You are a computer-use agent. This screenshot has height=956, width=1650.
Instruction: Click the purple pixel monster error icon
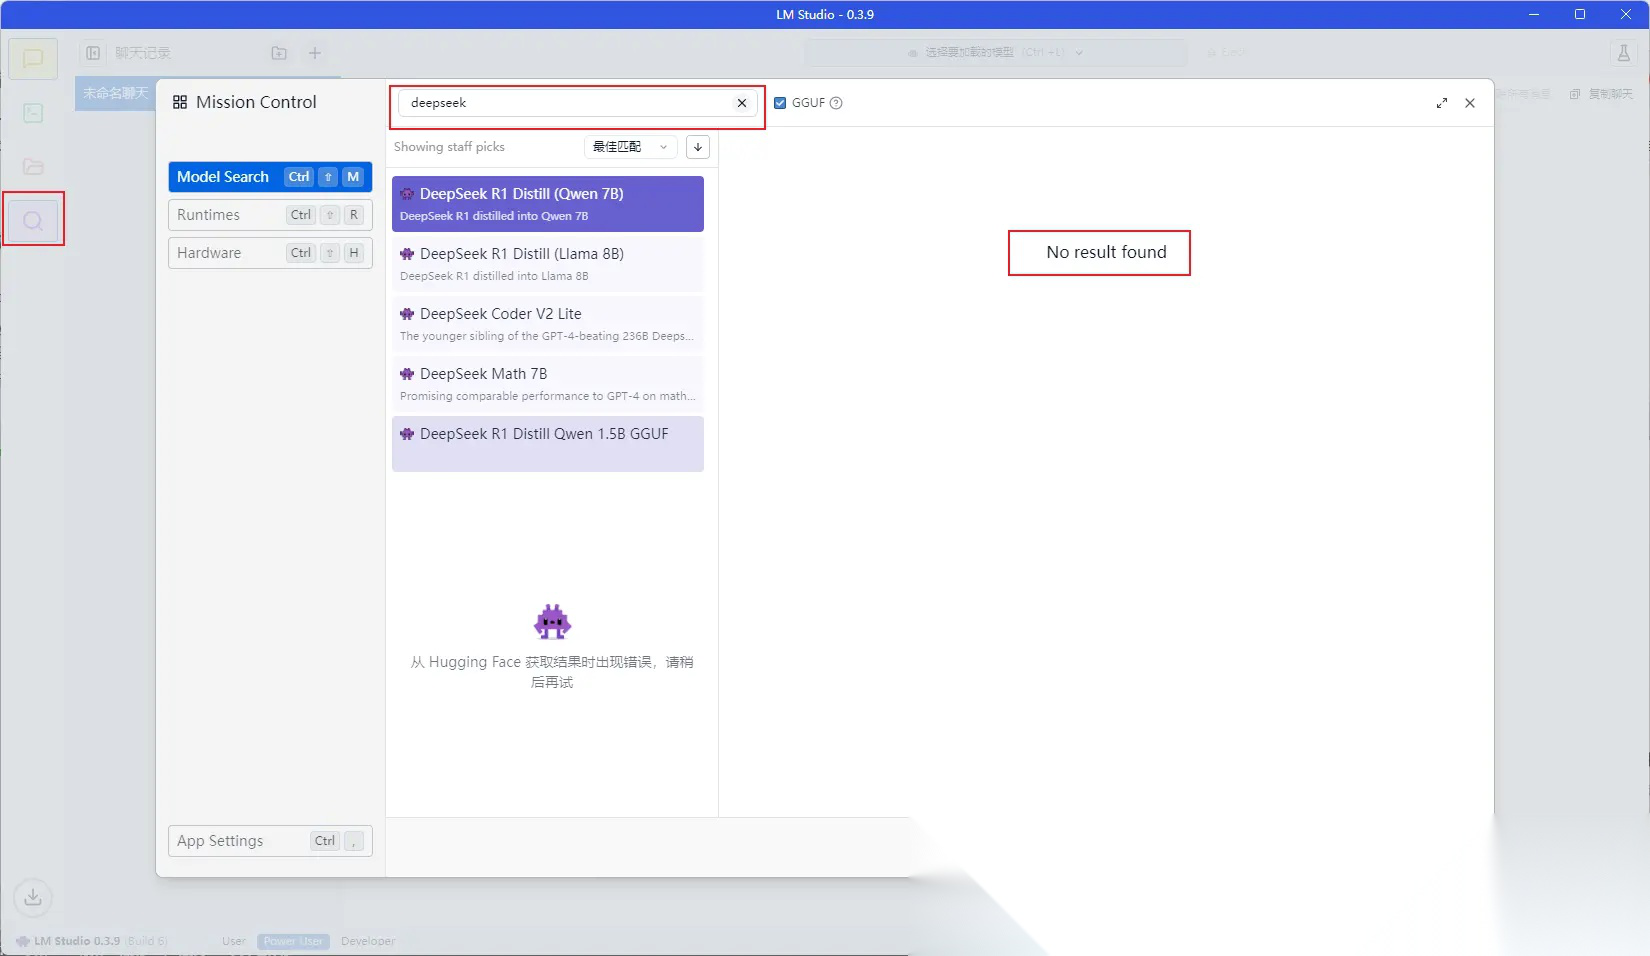[552, 621]
